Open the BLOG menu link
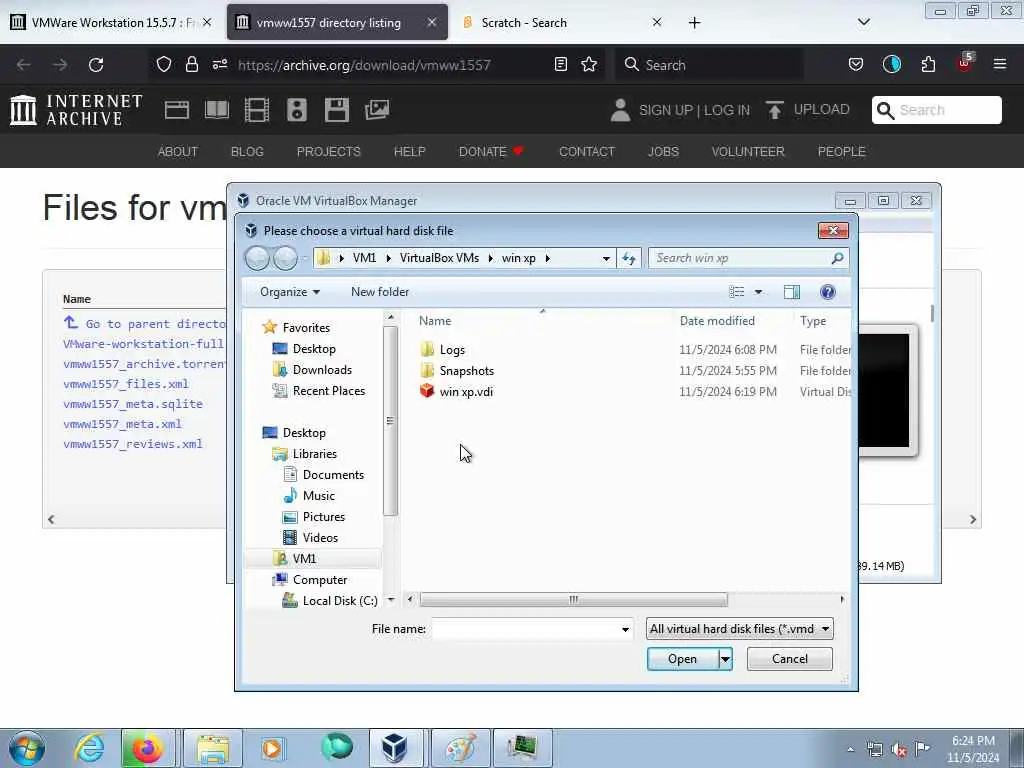1024x768 pixels. pos(248,152)
